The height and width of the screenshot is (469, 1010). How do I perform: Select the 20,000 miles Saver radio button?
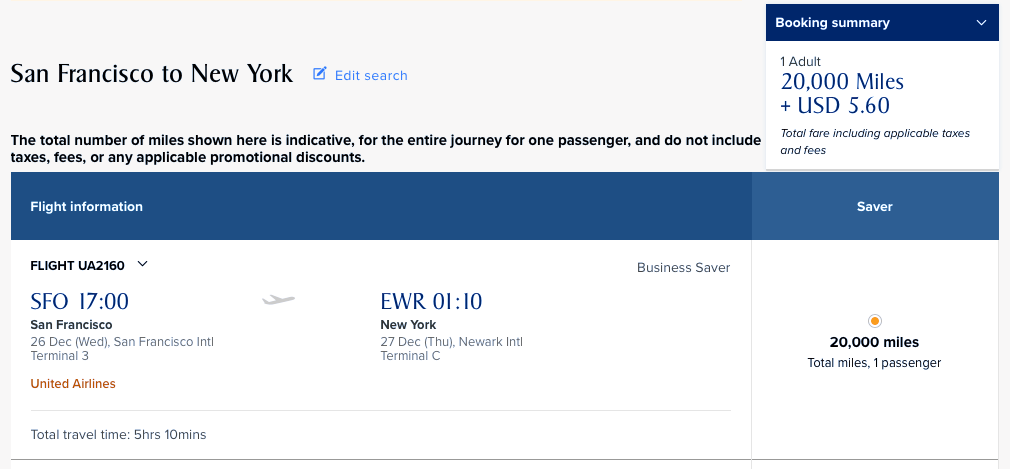click(x=875, y=321)
